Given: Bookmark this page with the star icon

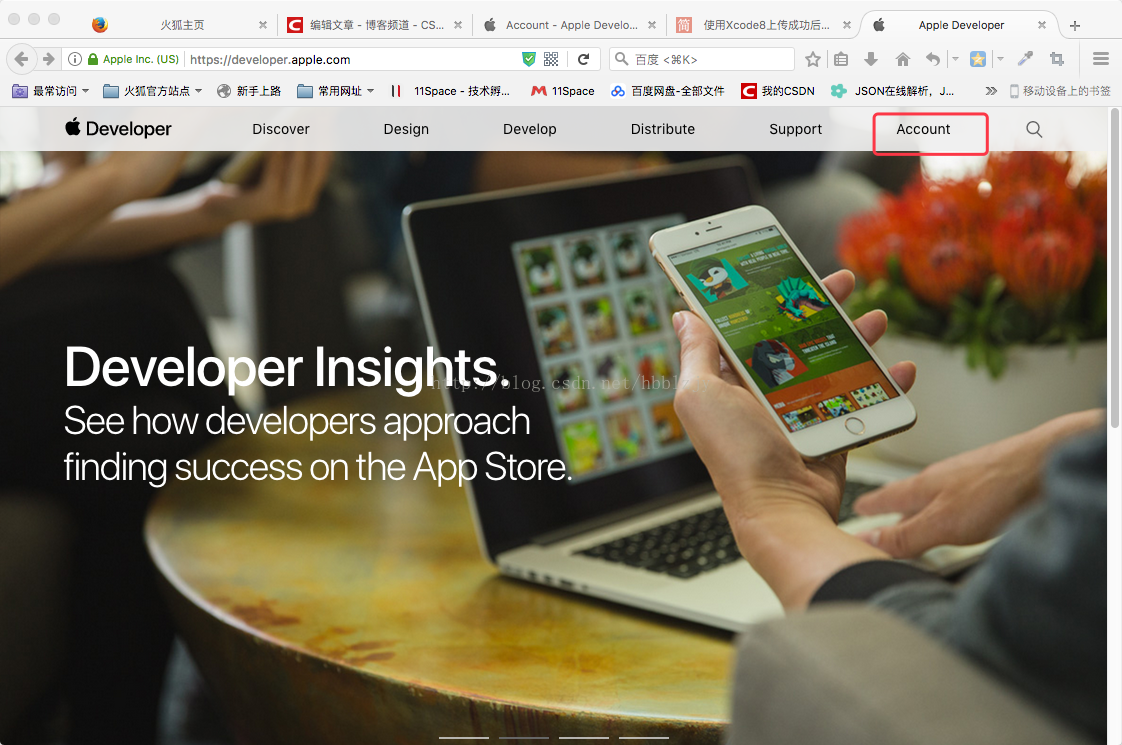Looking at the screenshot, I should click(x=812, y=59).
